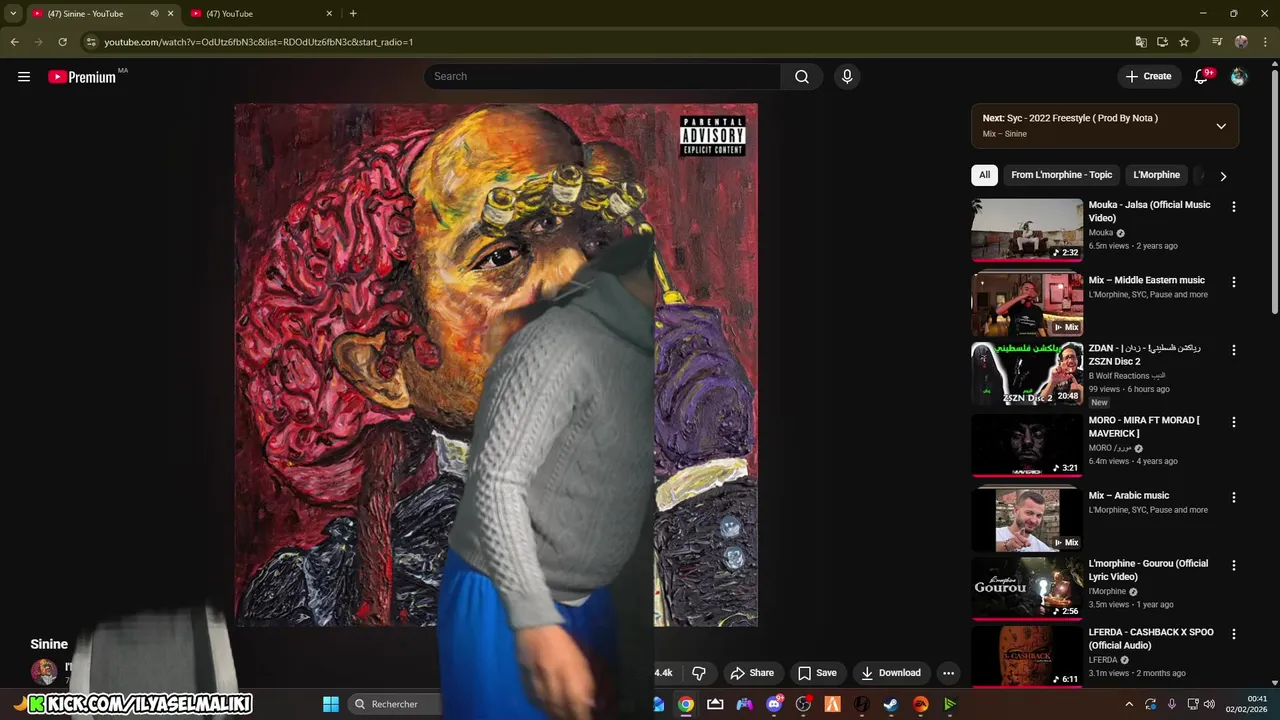Open the notifications bell

pyautogui.click(x=1201, y=76)
